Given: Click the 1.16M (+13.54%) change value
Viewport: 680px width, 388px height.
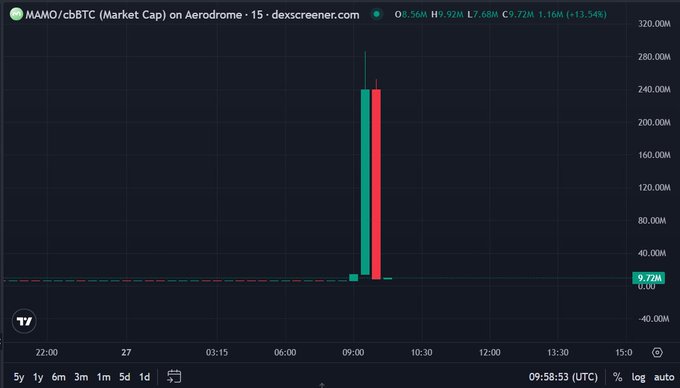Looking at the screenshot, I should pyautogui.click(x=572, y=15).
